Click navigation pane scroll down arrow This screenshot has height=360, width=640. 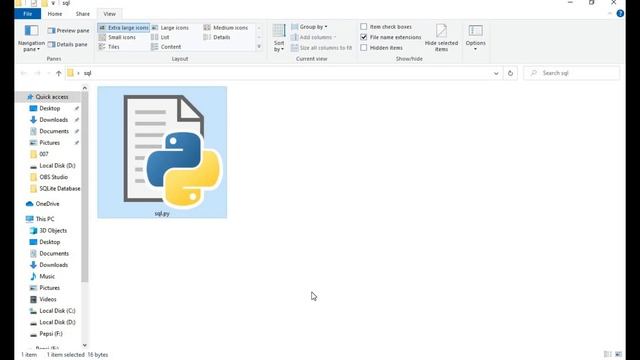pyautogui.click(x=84, y=345)
